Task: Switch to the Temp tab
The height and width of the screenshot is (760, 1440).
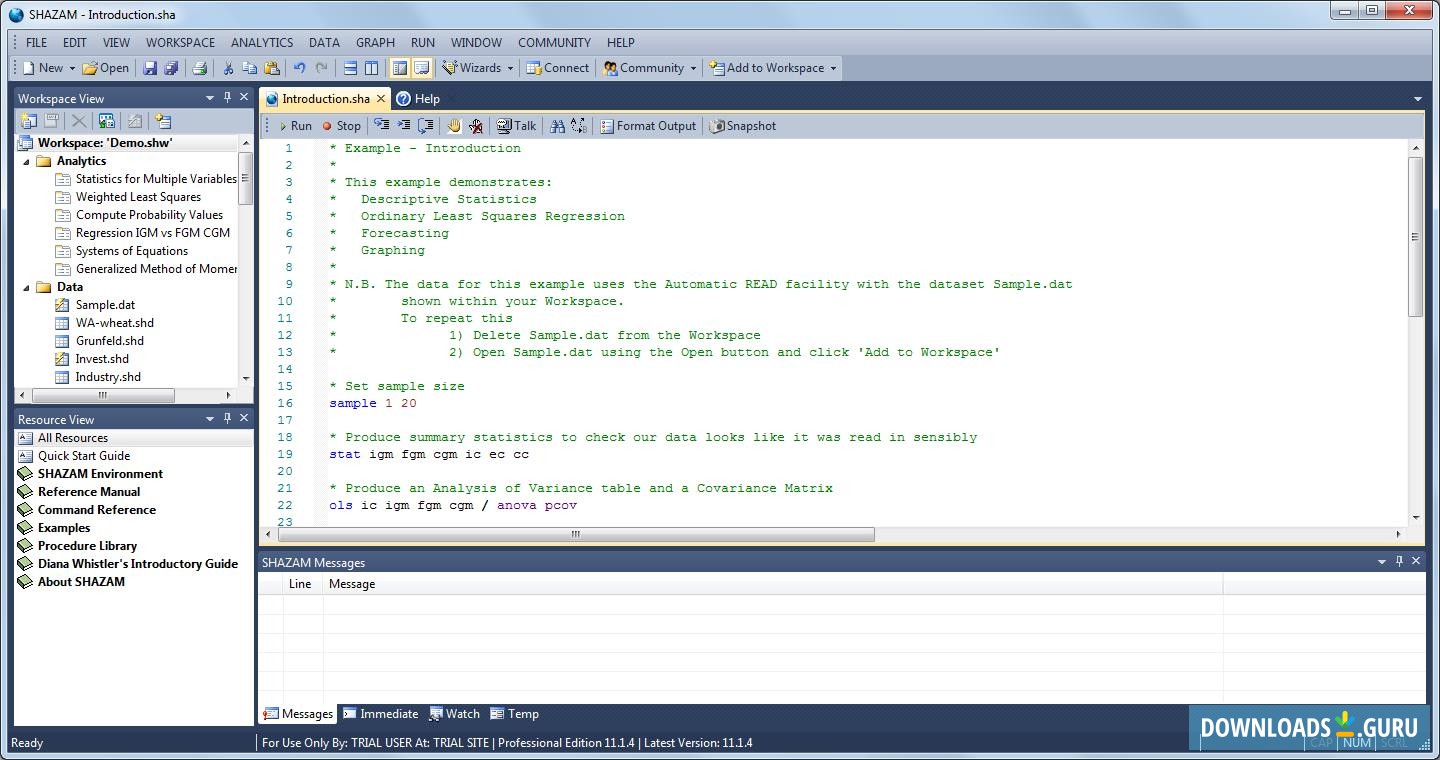Action: coord(514,714)
